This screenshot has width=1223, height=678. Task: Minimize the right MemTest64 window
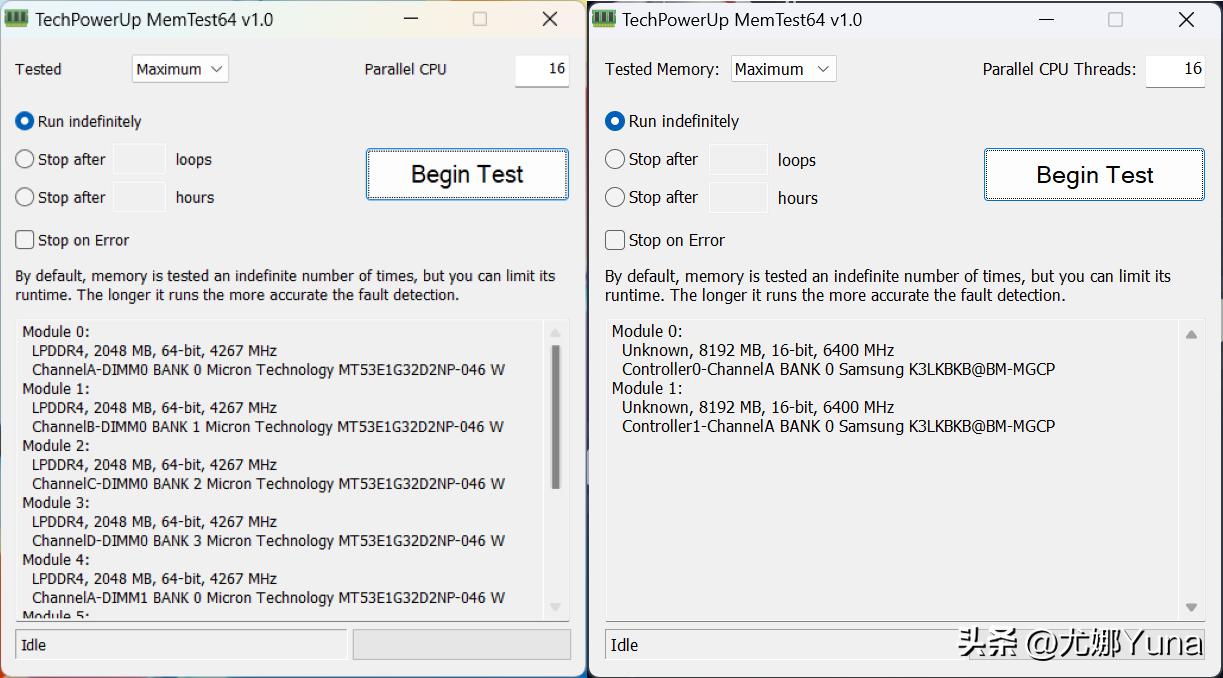1045,19
